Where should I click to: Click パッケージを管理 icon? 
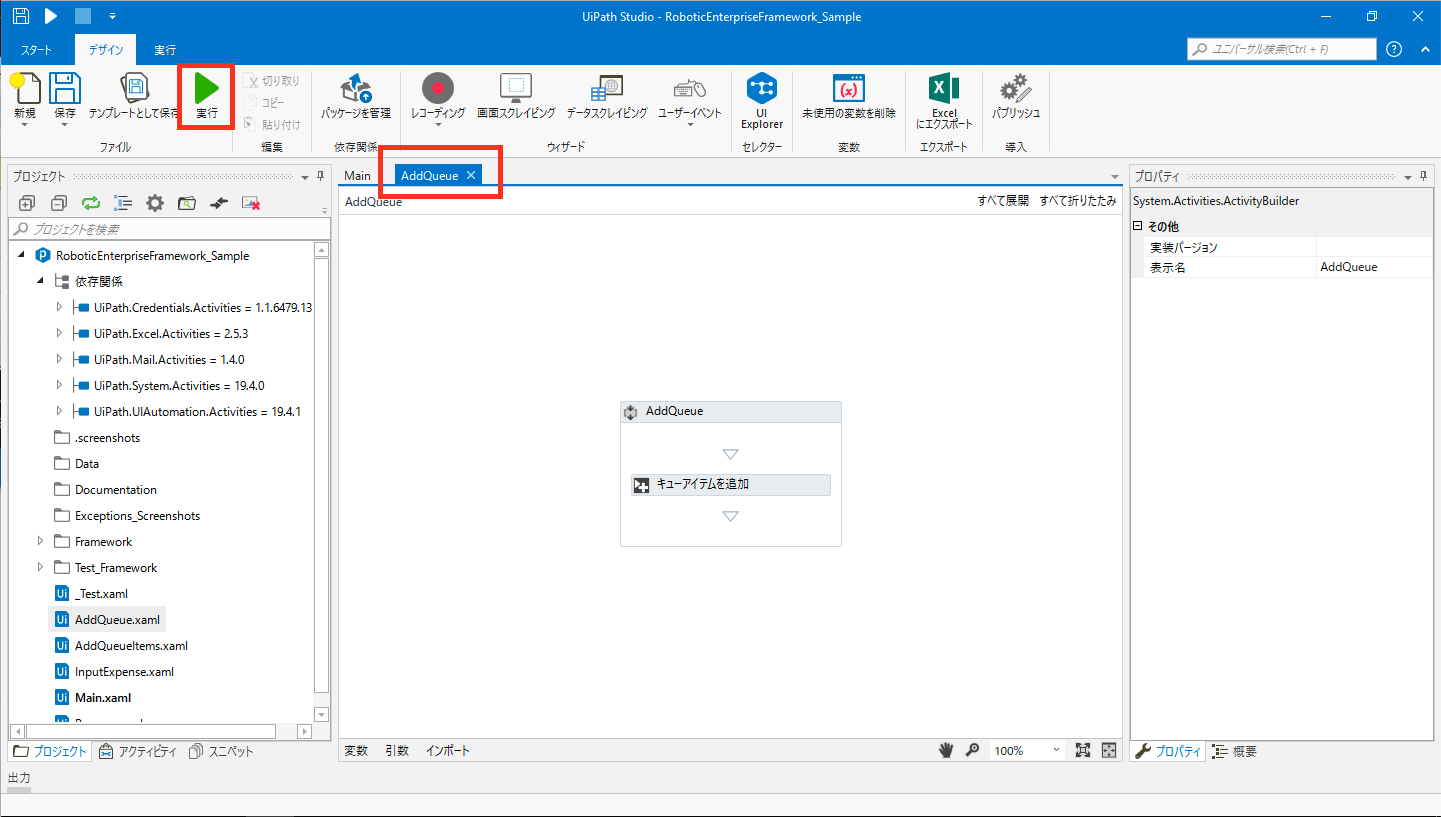pos(356,88)
